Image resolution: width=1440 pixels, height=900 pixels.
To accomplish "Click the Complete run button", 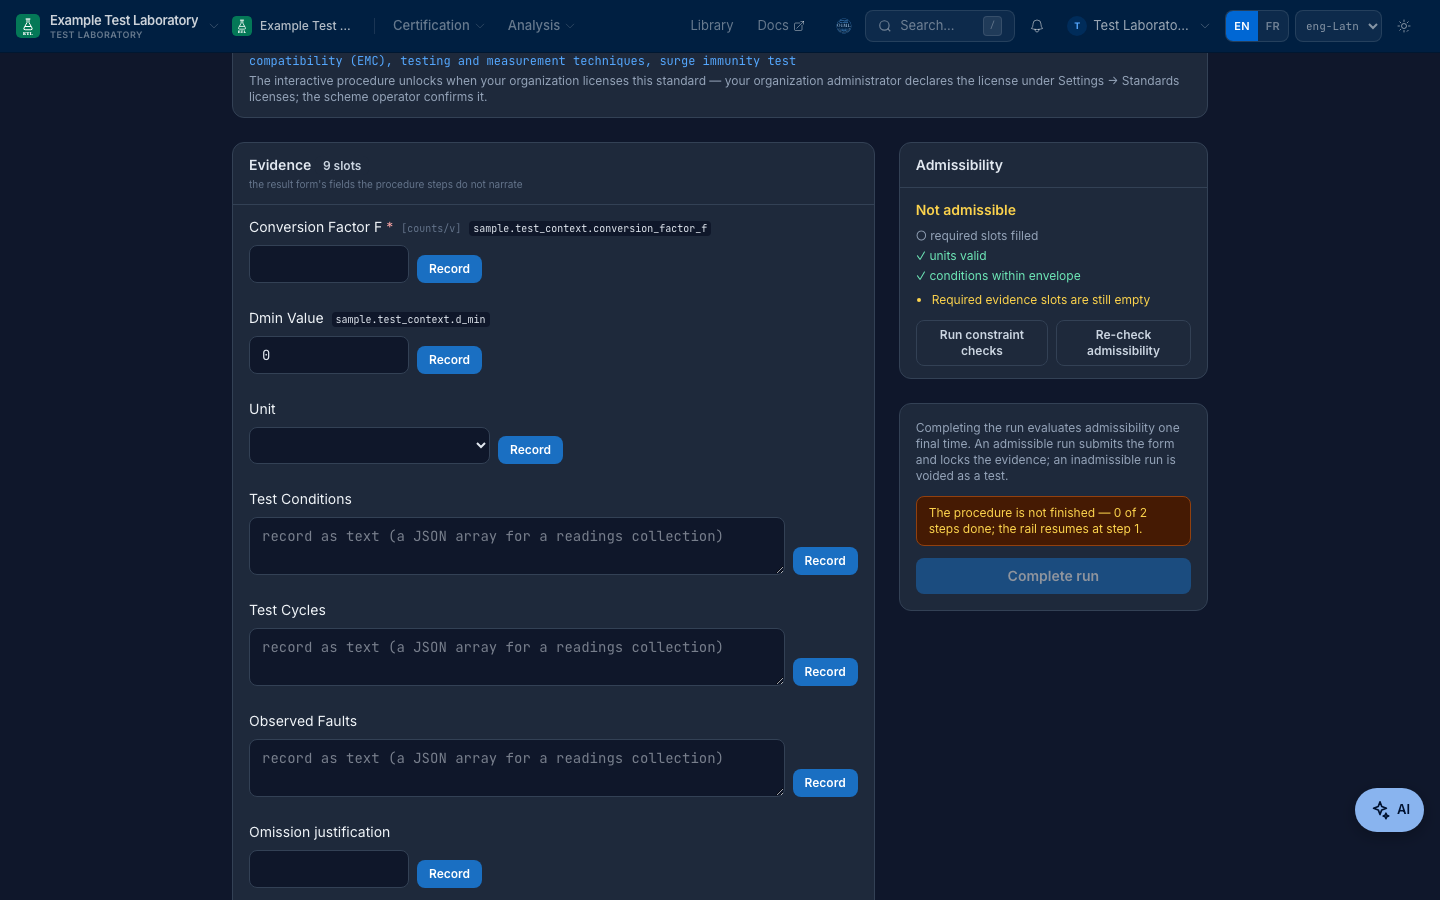I will coord(1053,576).
